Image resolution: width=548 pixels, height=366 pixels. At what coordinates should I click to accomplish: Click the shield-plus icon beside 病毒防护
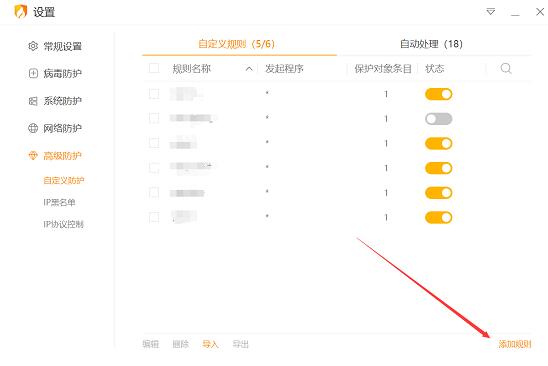coord(33,73)
